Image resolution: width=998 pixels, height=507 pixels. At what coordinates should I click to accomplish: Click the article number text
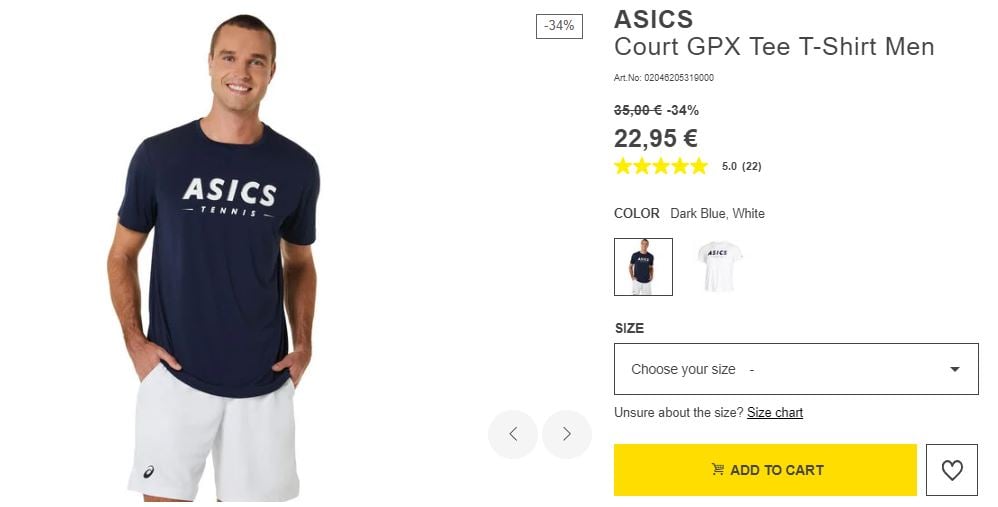664,78
